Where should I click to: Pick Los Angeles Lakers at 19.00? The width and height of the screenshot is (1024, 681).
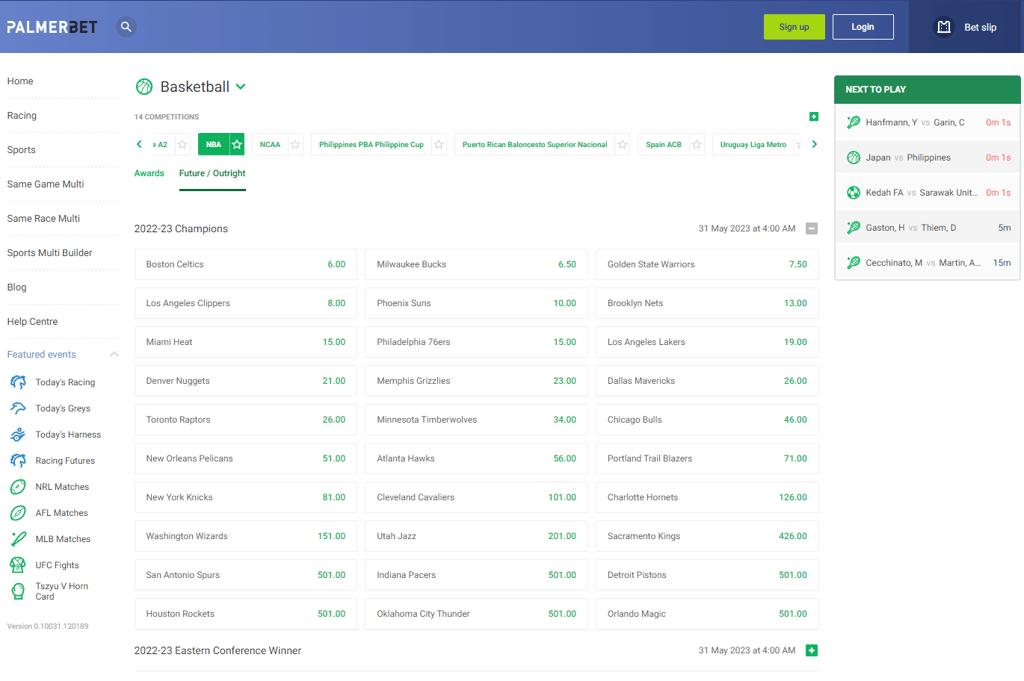(707, 342)
